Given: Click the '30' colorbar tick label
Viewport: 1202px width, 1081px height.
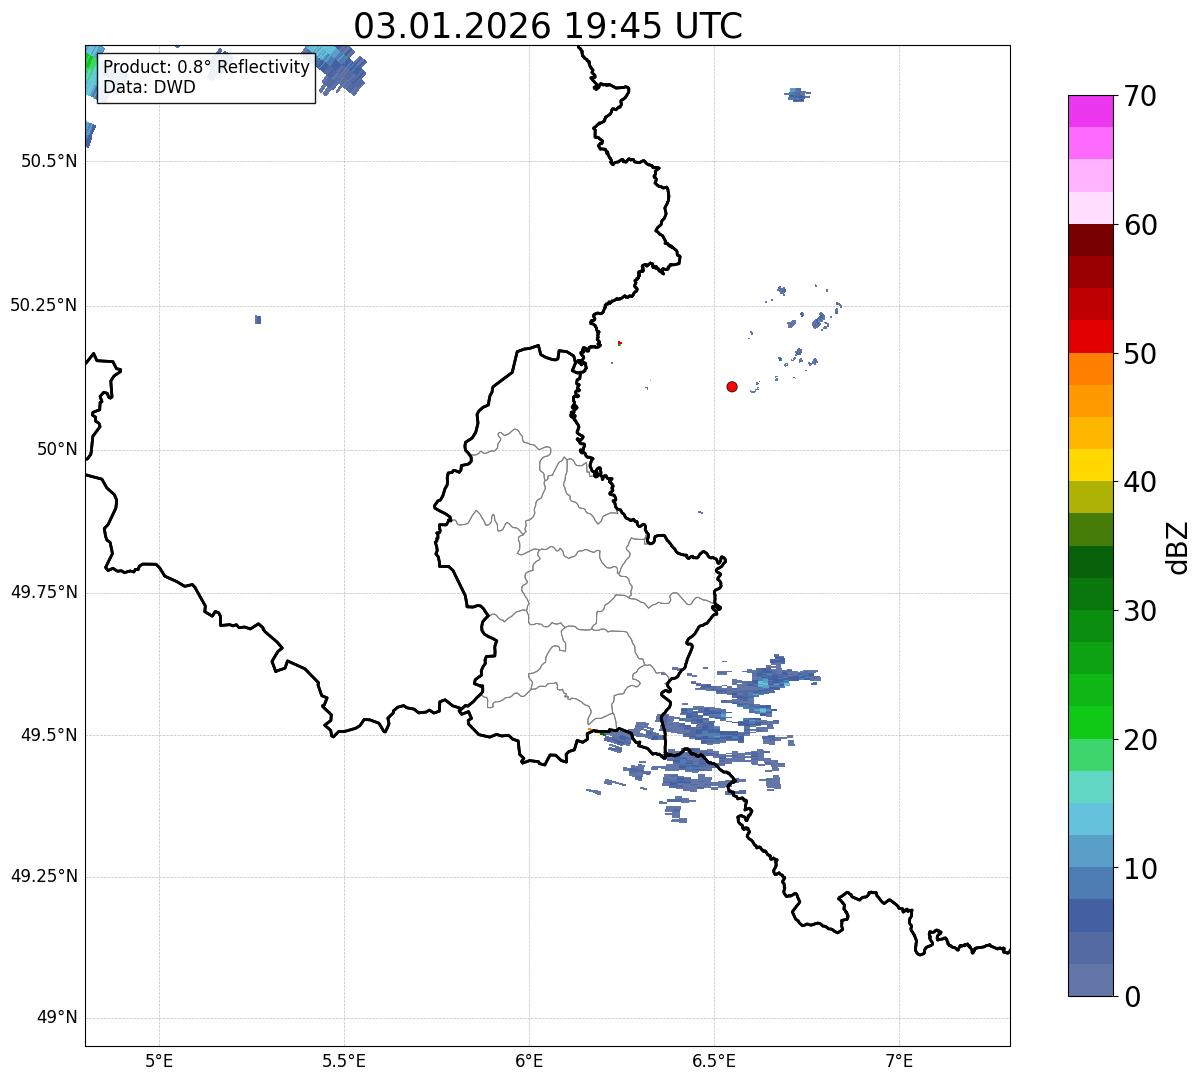Looking at the screenshot, I should tap(1141, 611).
